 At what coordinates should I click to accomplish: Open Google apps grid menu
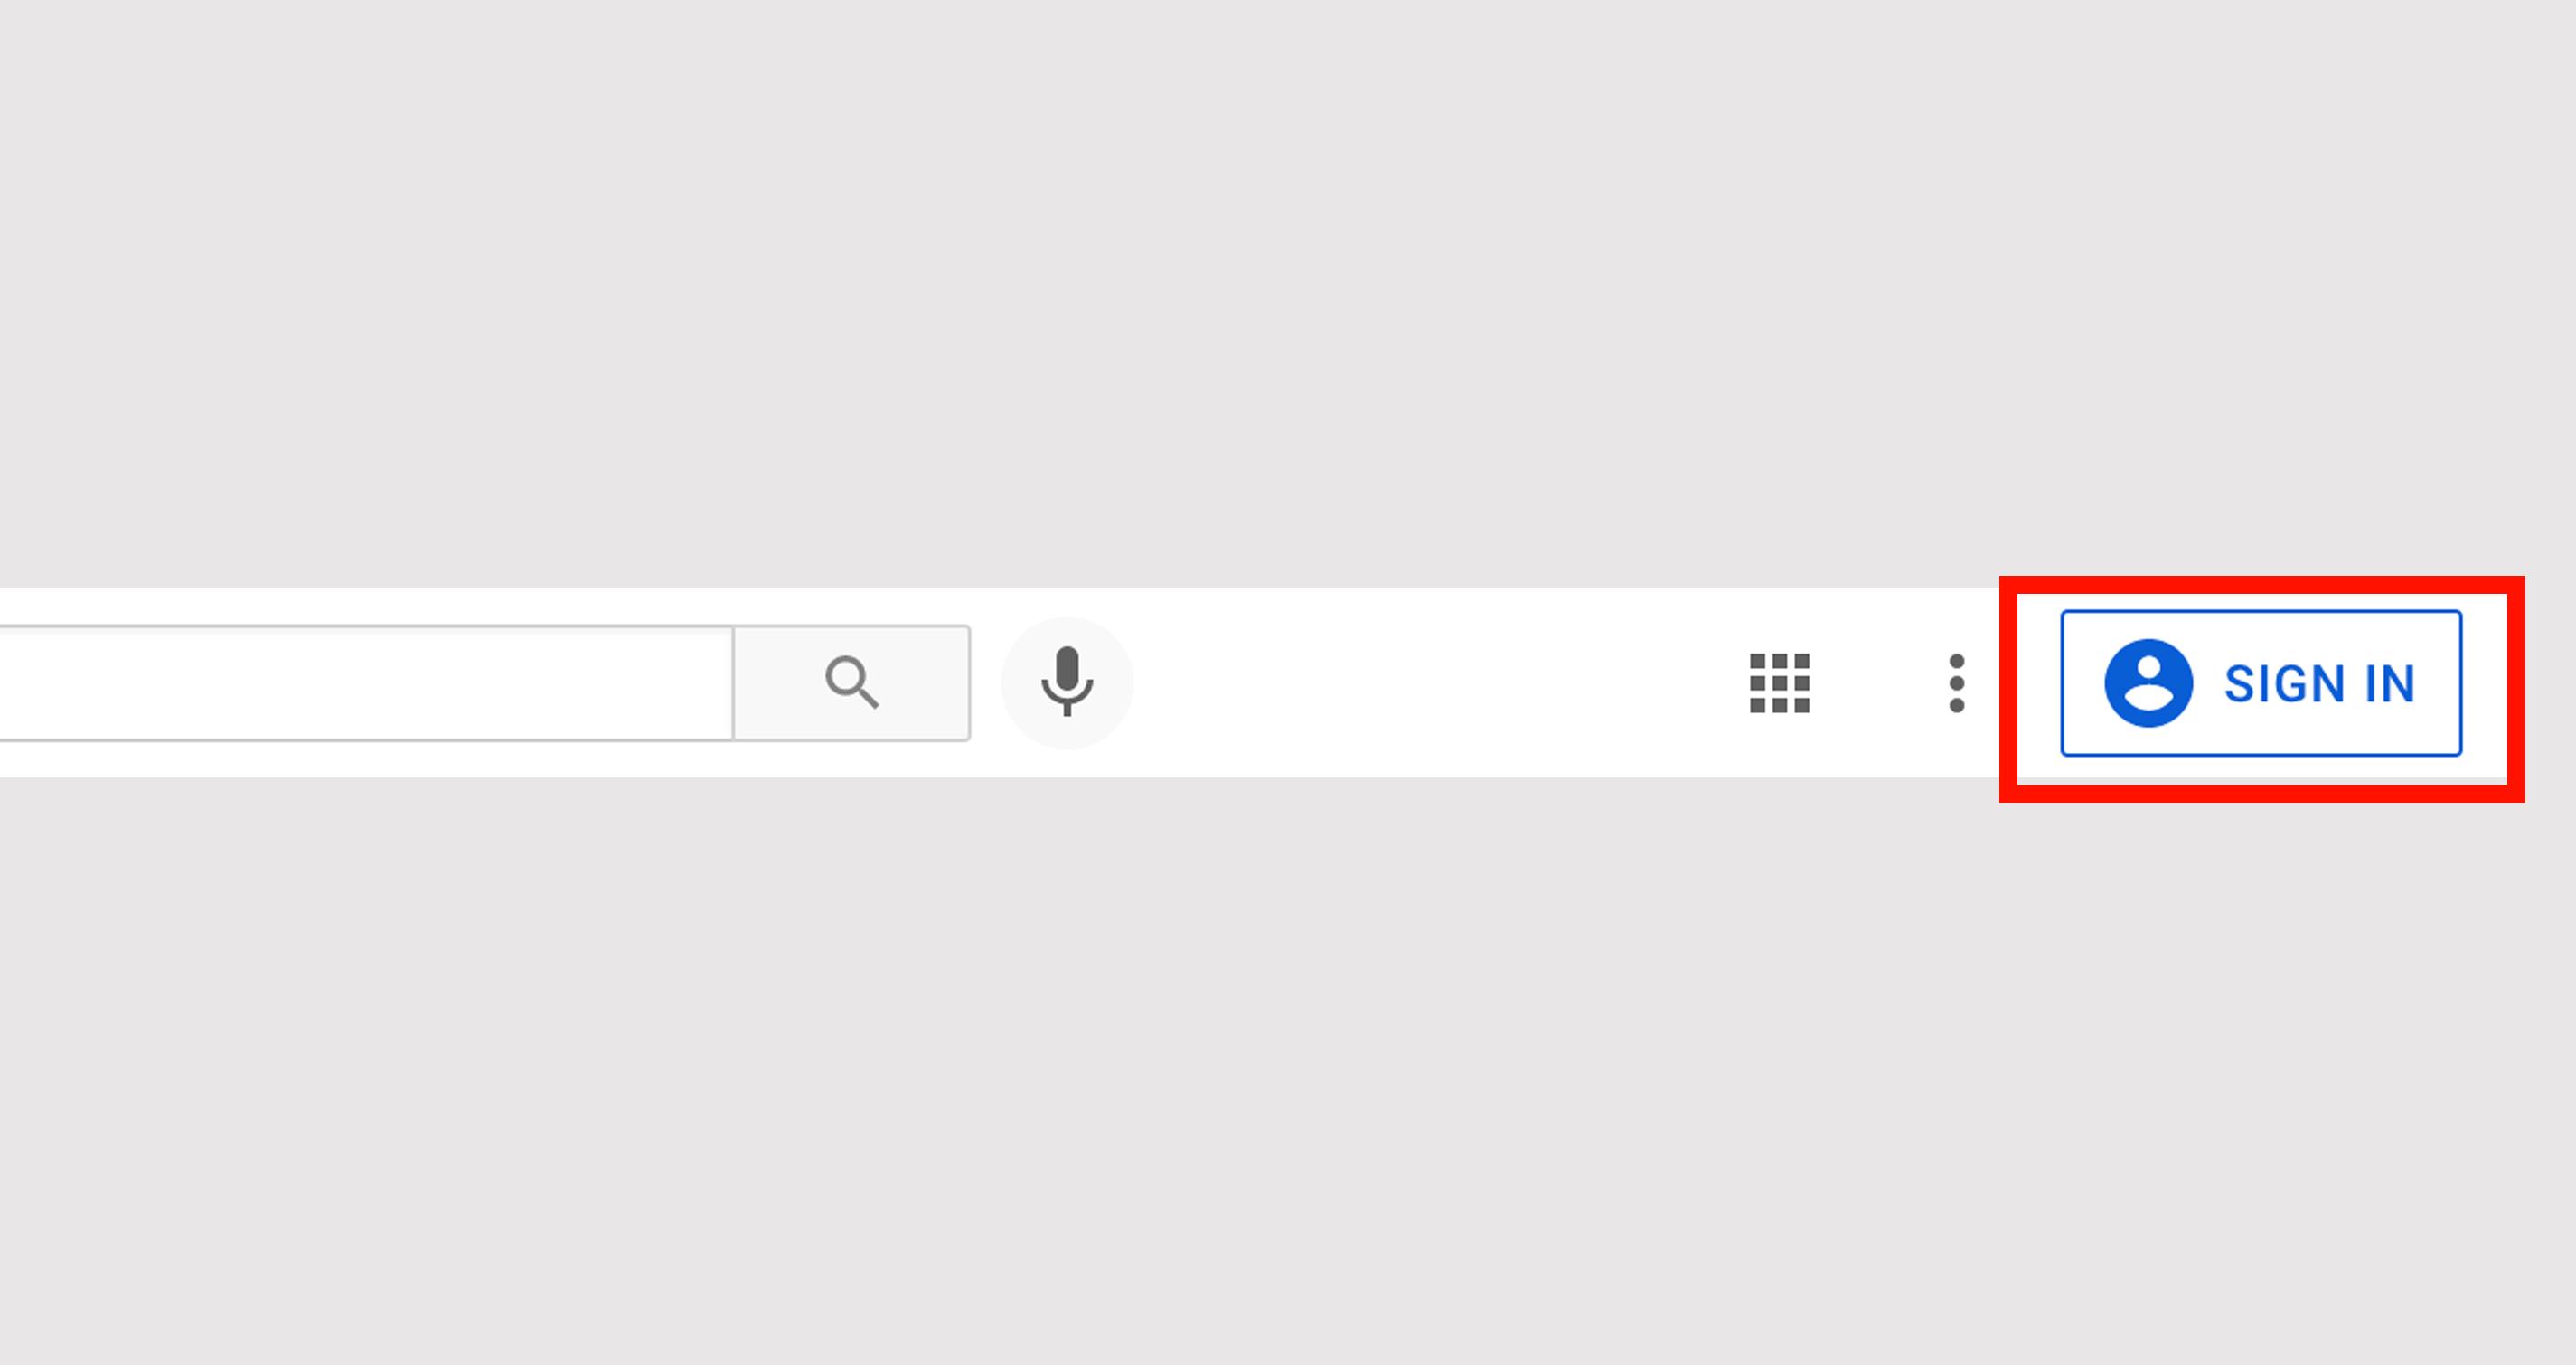coord(1781,682)
